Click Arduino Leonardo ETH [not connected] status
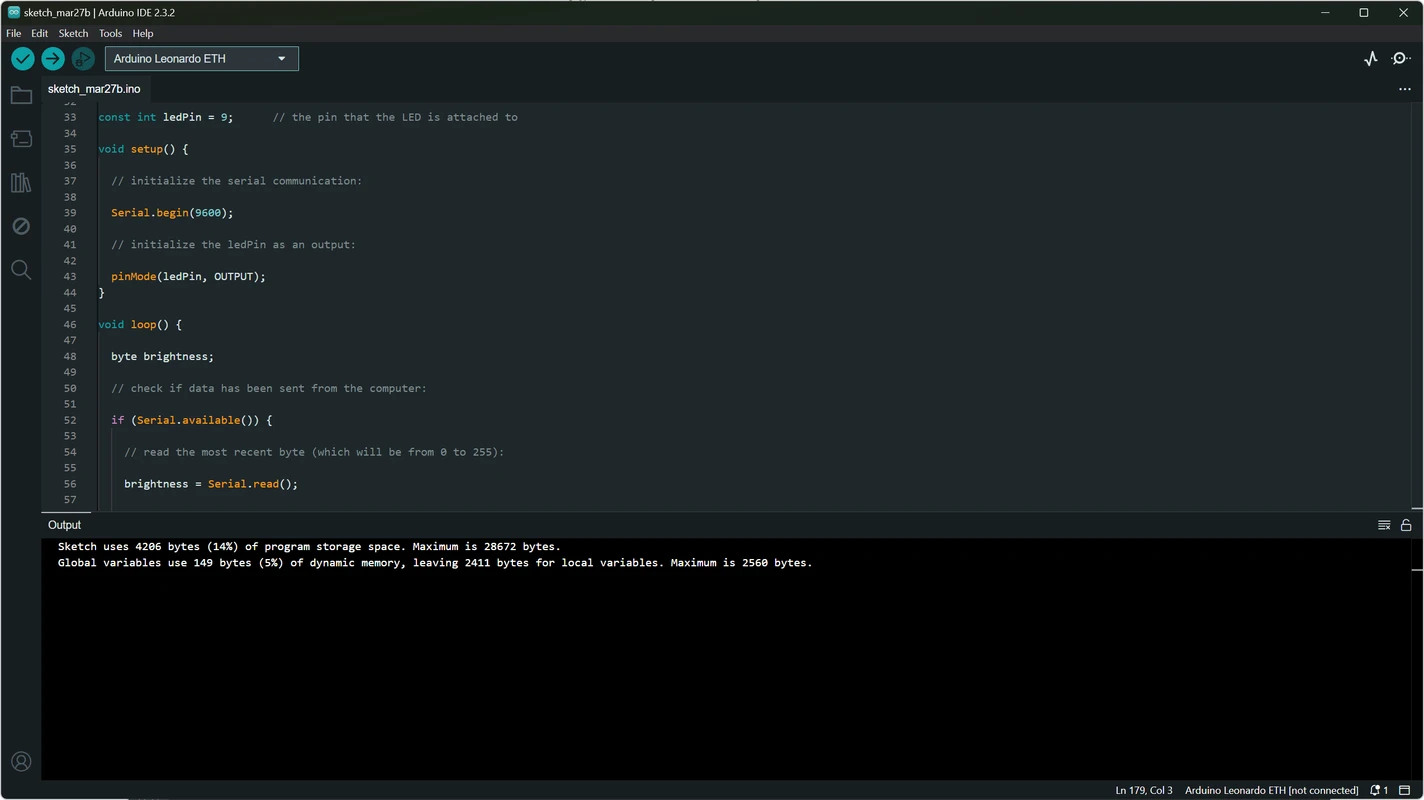 1271,790
